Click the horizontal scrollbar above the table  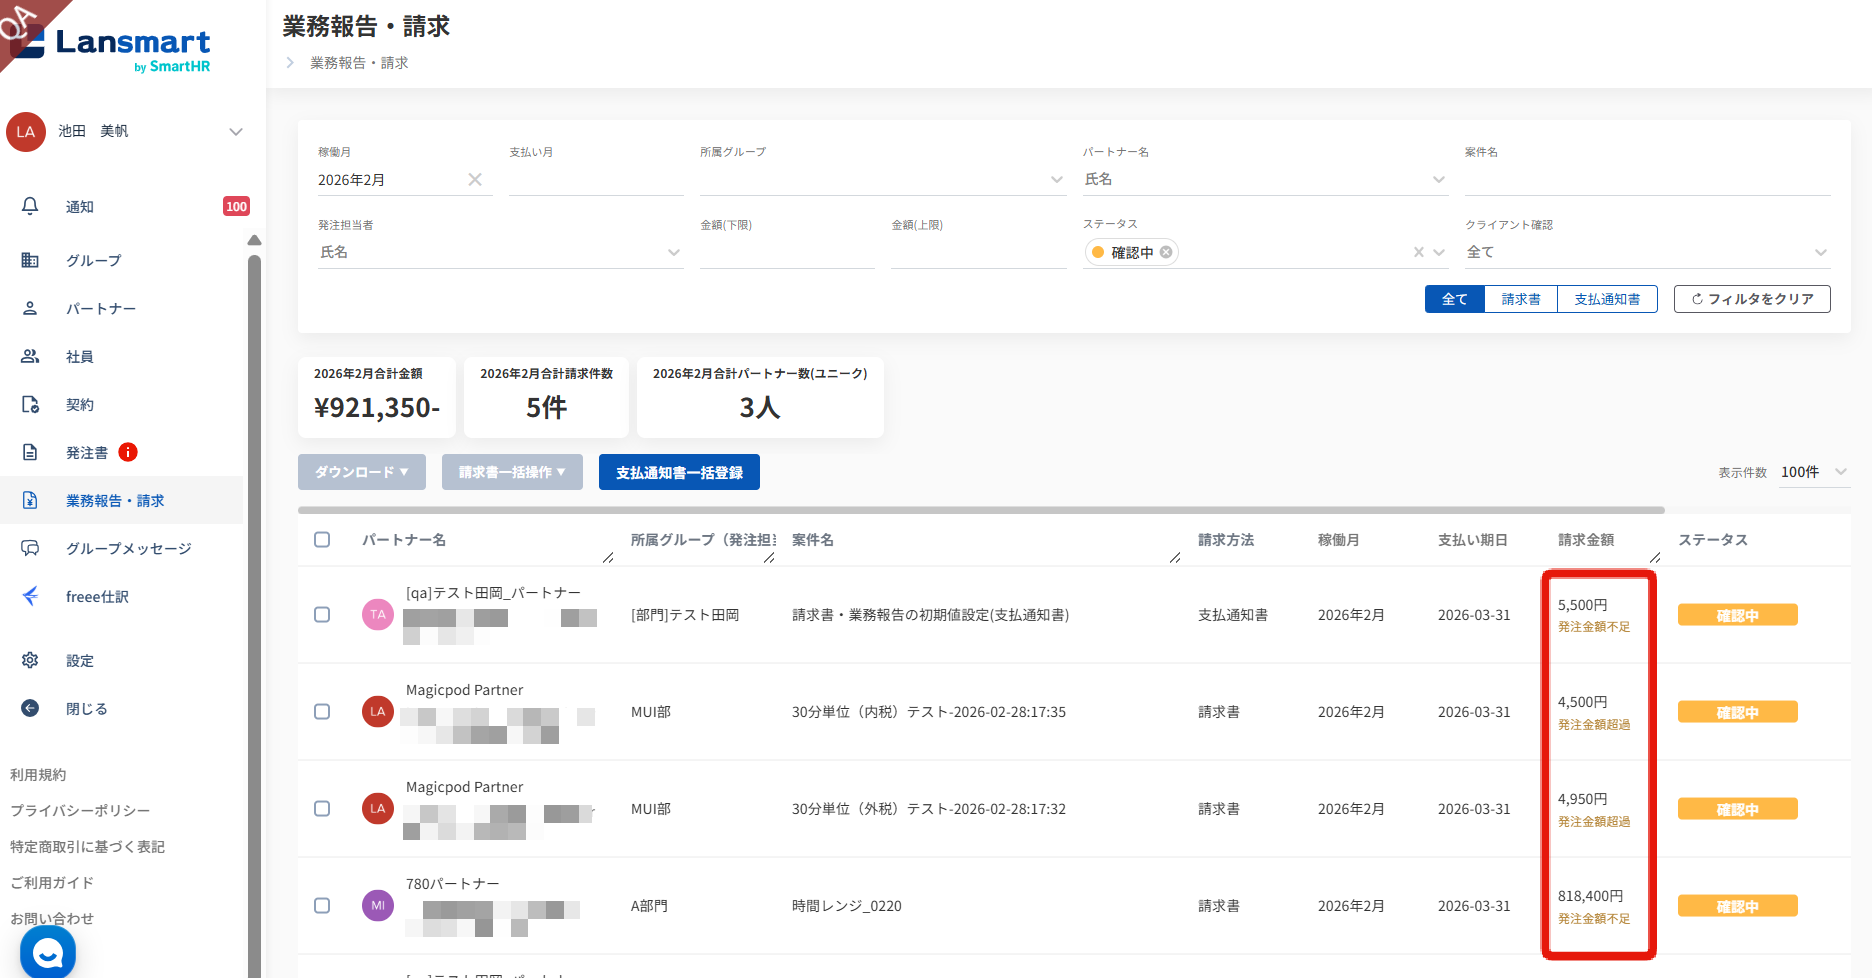(x=980, y=510)
